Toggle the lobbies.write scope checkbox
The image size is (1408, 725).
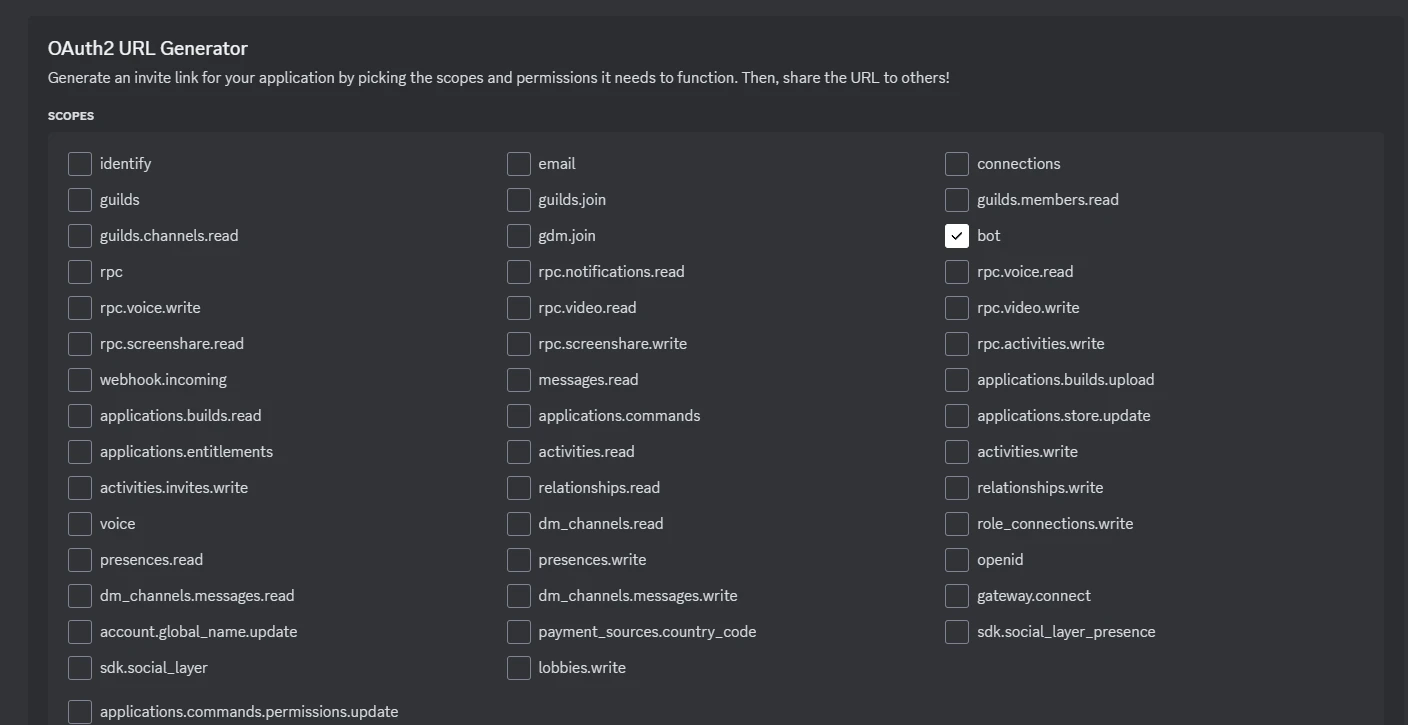click(x=519, y=668)
